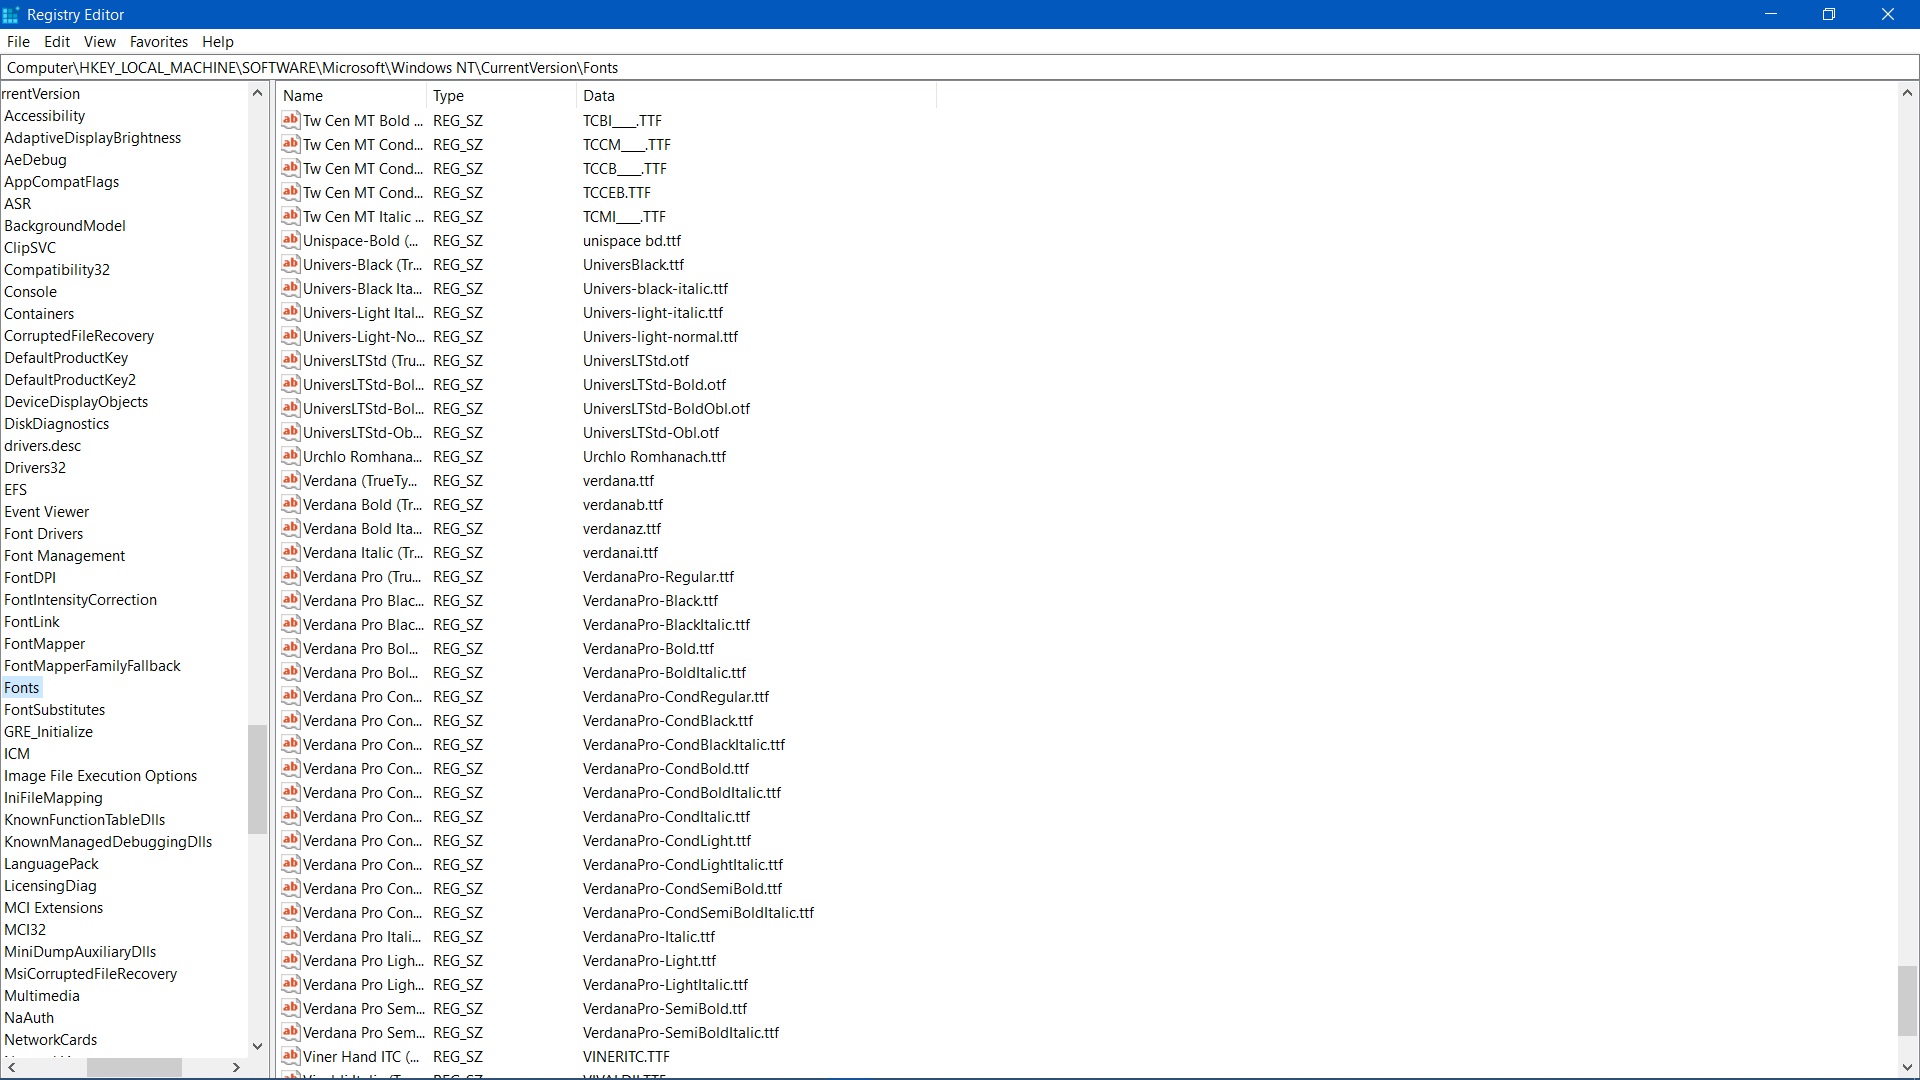
Task: Select the GRE_Initialize key
Action: click(49, 732)
